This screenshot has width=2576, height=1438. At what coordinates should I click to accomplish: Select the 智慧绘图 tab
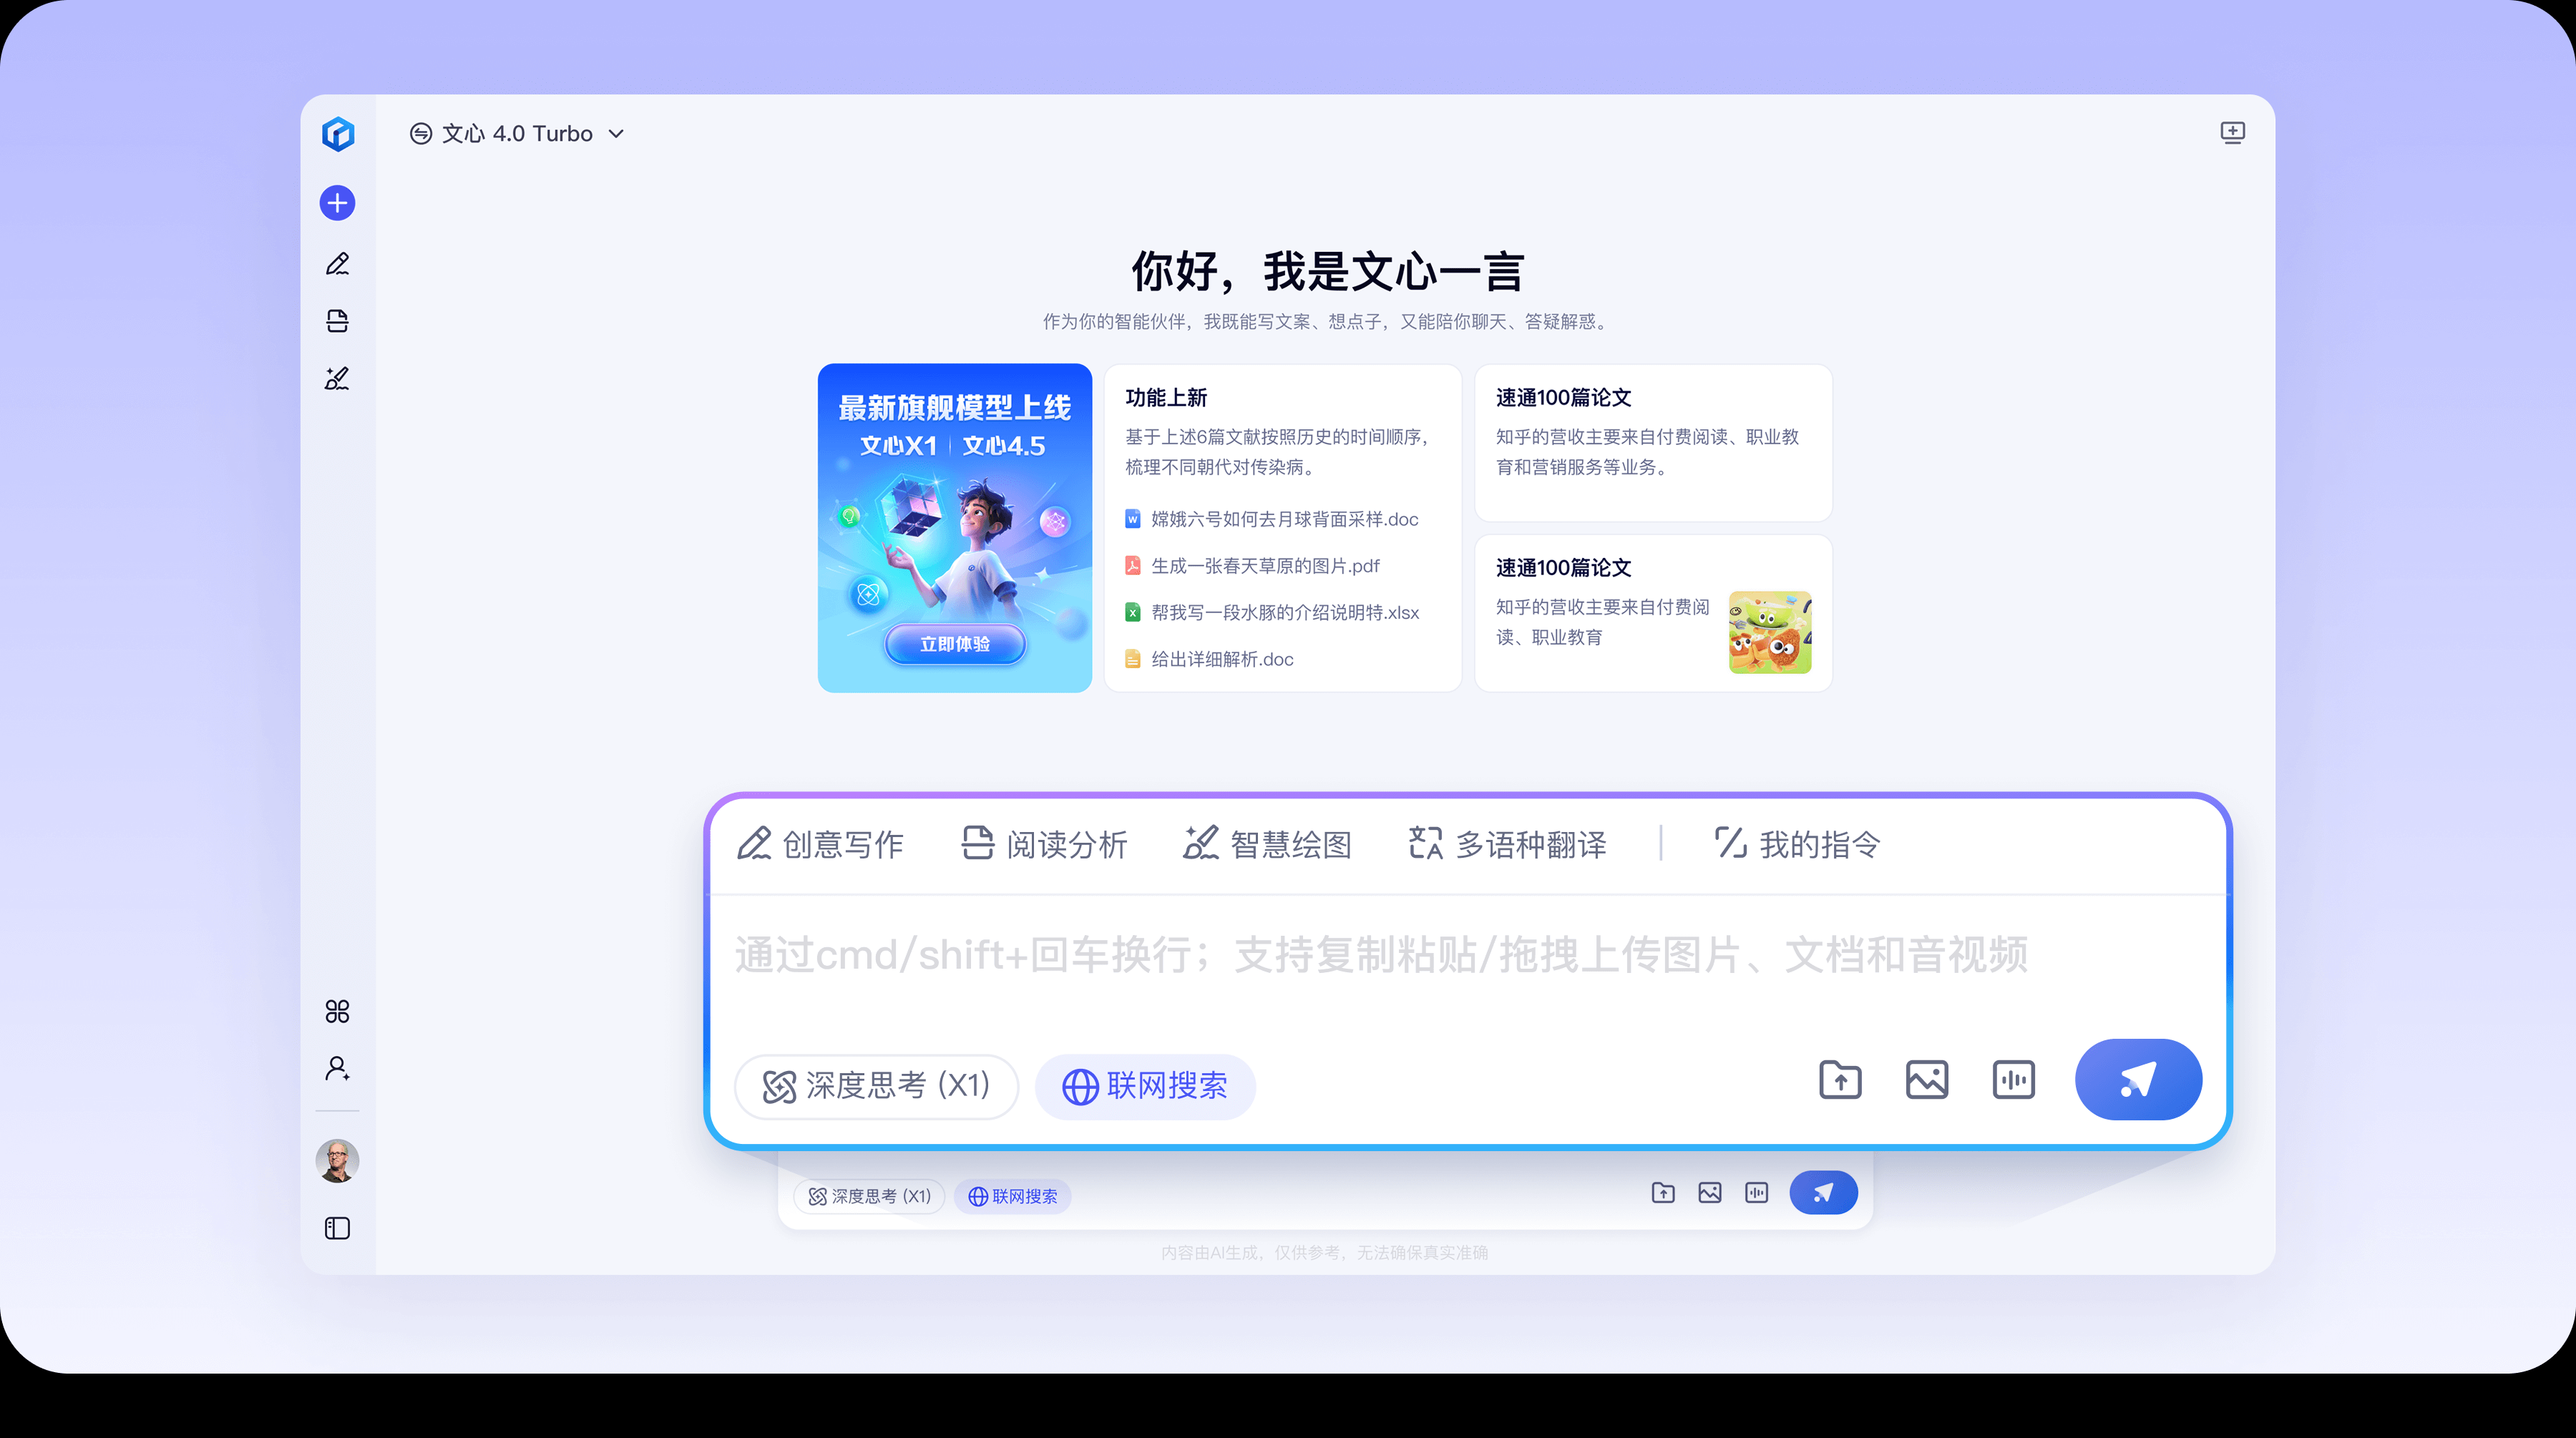point(1268,844)
